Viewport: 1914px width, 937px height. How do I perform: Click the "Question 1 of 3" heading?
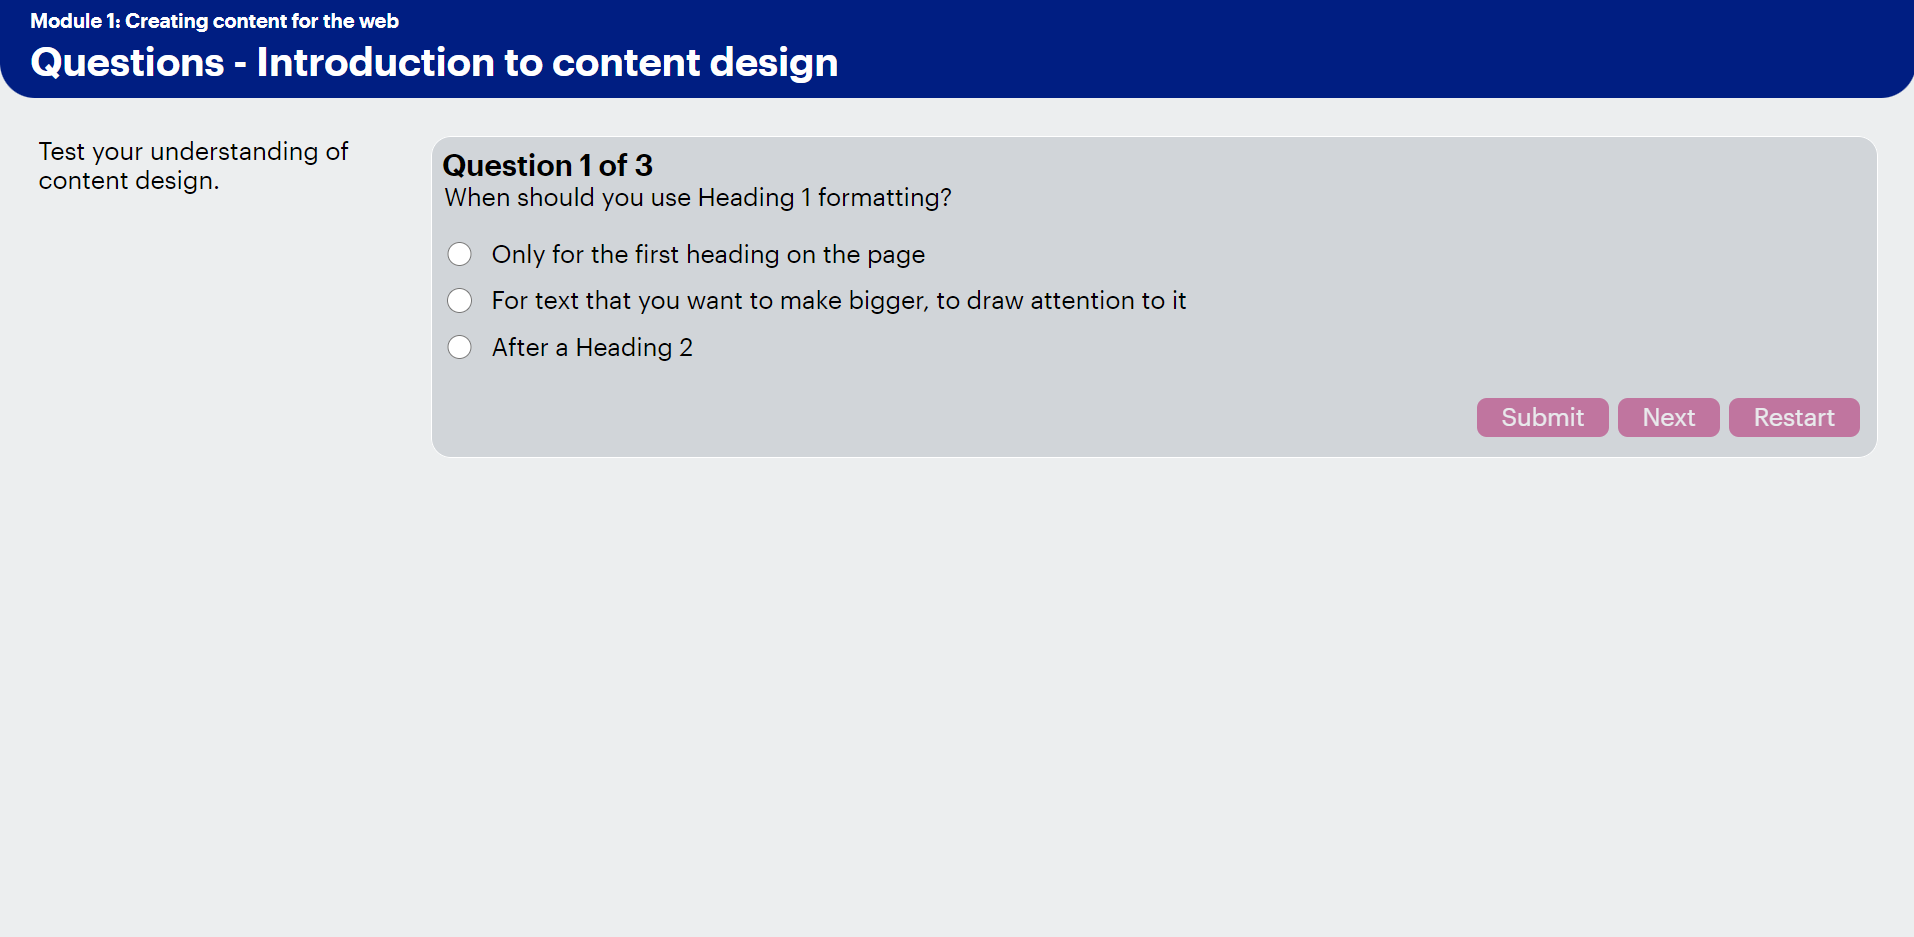(x=547, y=165)
